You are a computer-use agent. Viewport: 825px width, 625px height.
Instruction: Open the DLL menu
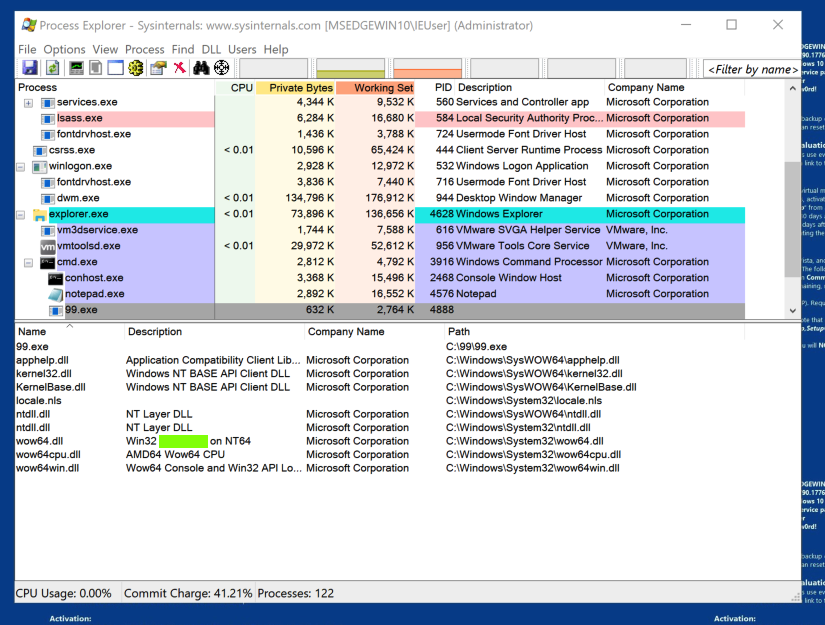[211, 49]
